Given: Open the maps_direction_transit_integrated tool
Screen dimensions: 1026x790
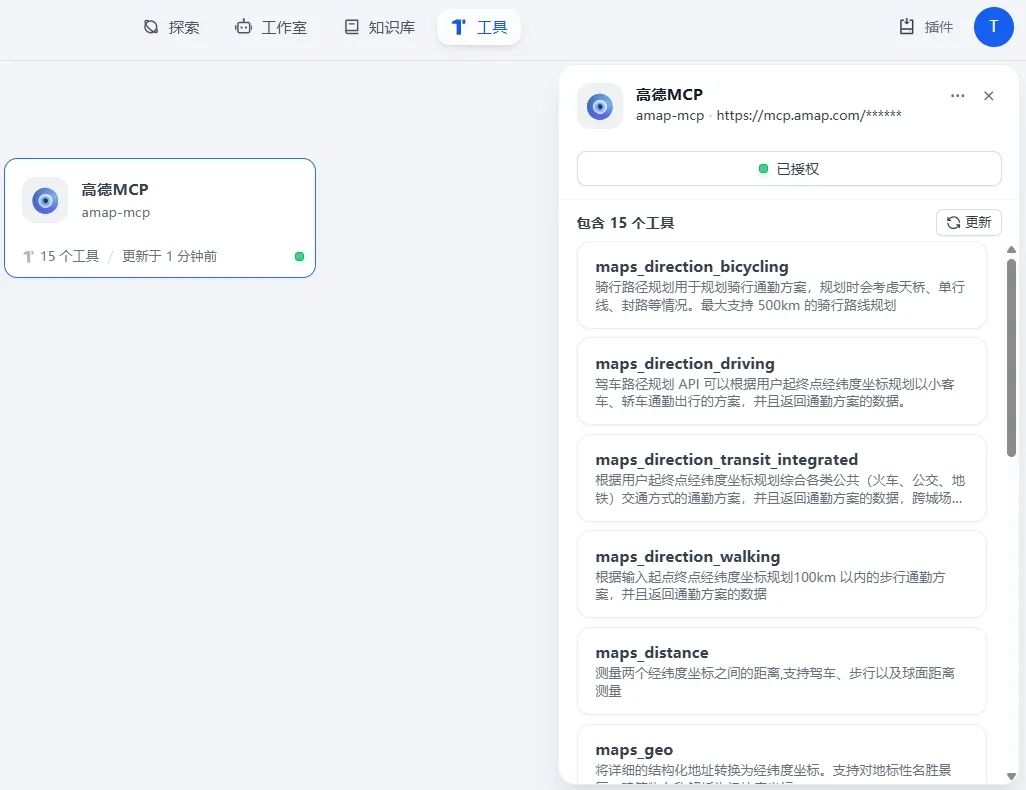Looking at the screenshot, I should pyautogui.click(x=781, y=478).
